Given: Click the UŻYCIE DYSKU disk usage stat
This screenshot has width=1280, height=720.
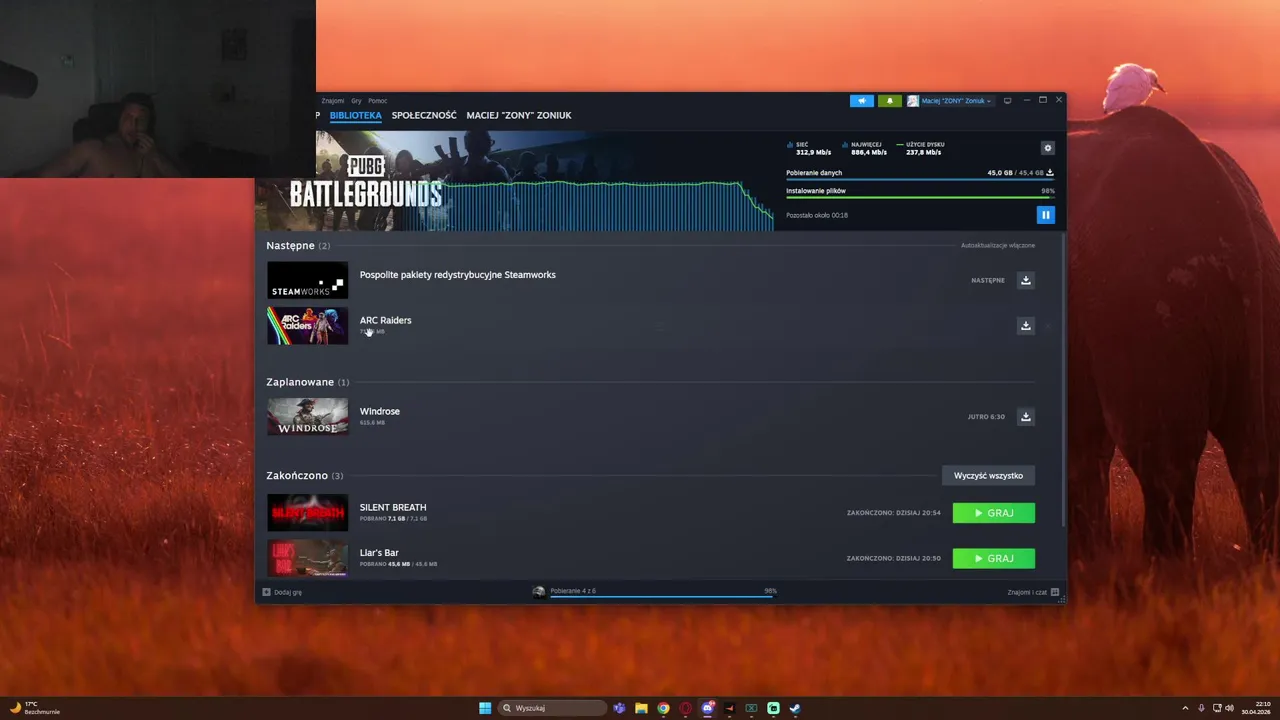Looking at the screenshot, I should coord(922,148).
